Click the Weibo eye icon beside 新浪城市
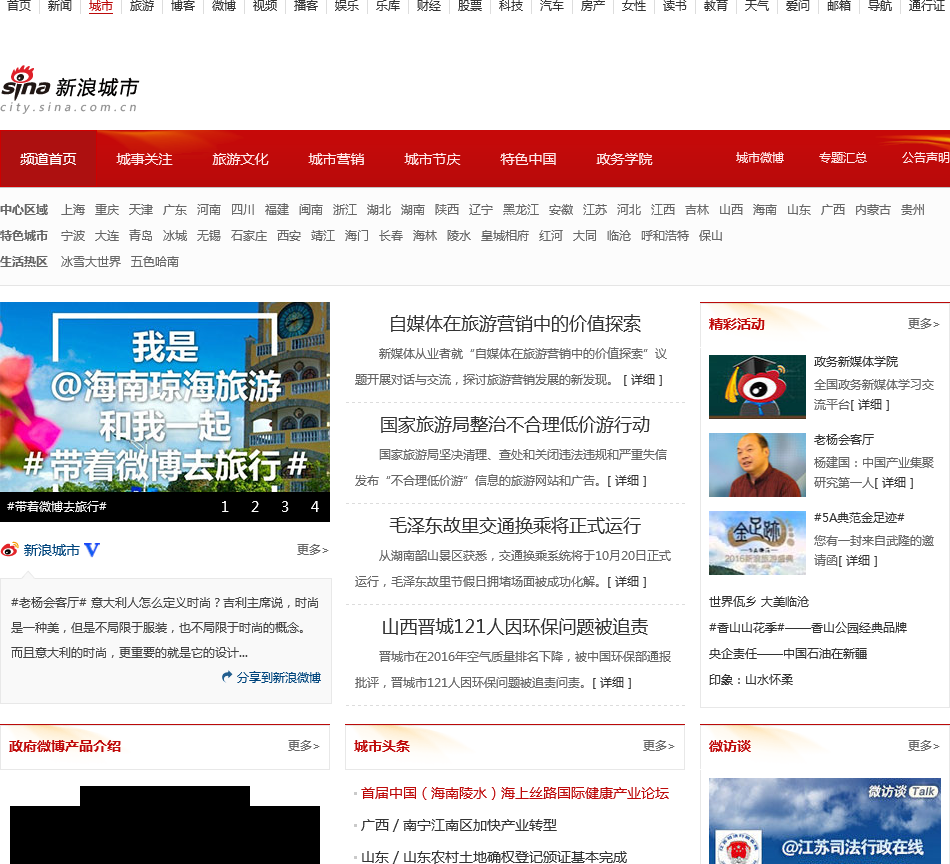The image size is (950, 864). click(x=10, y=550)
